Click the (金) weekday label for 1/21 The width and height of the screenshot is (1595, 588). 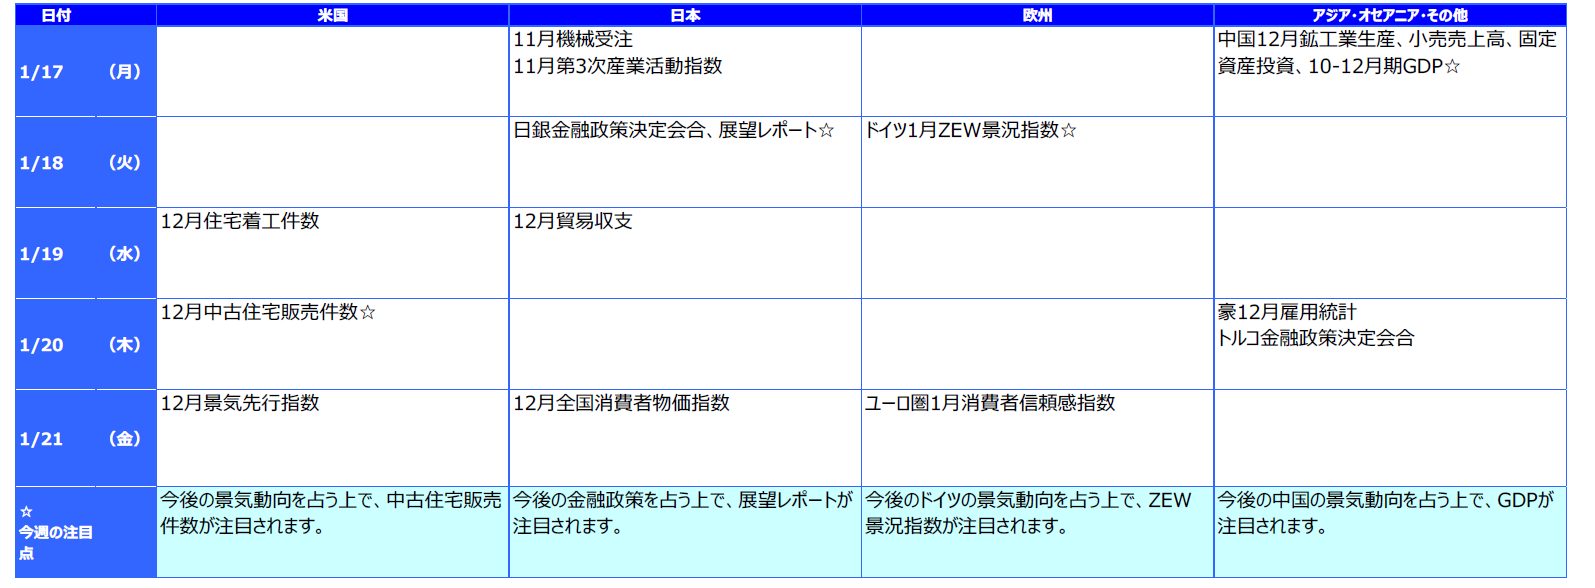click(125, 439)
